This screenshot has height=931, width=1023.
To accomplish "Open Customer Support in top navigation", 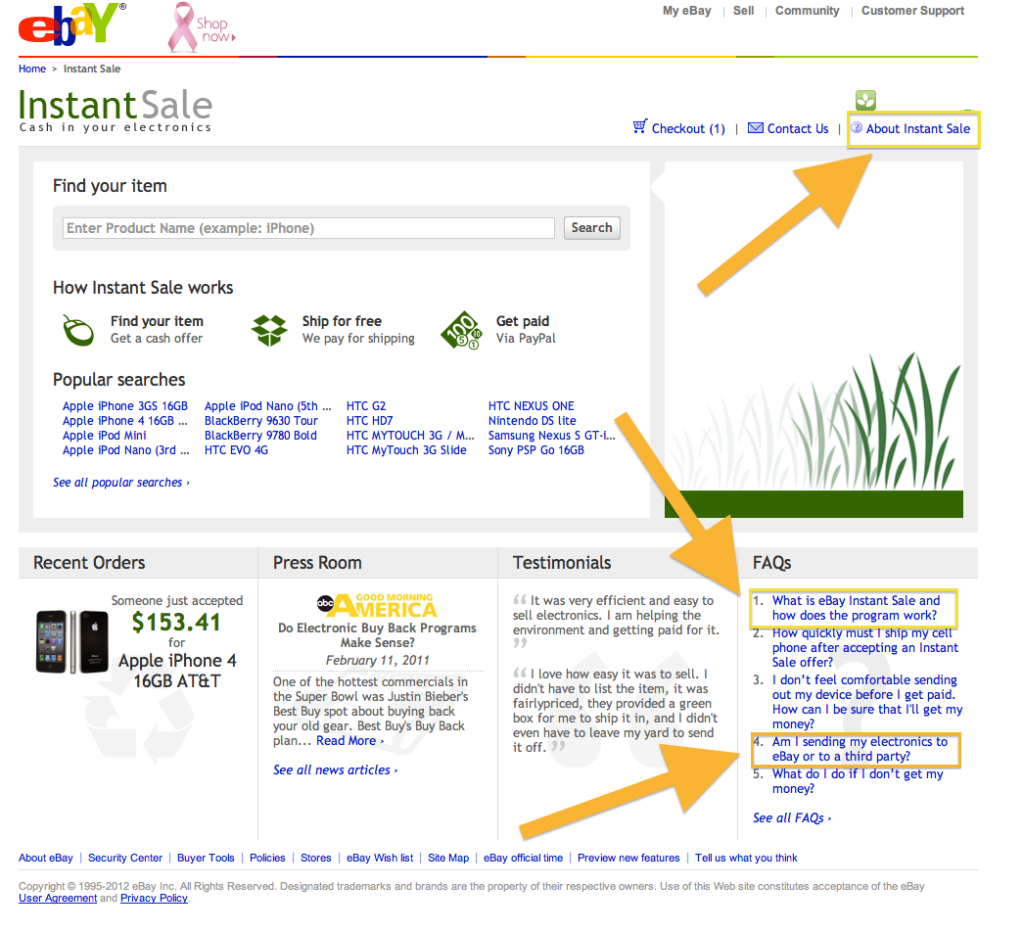I will click(x=913, y=10).
